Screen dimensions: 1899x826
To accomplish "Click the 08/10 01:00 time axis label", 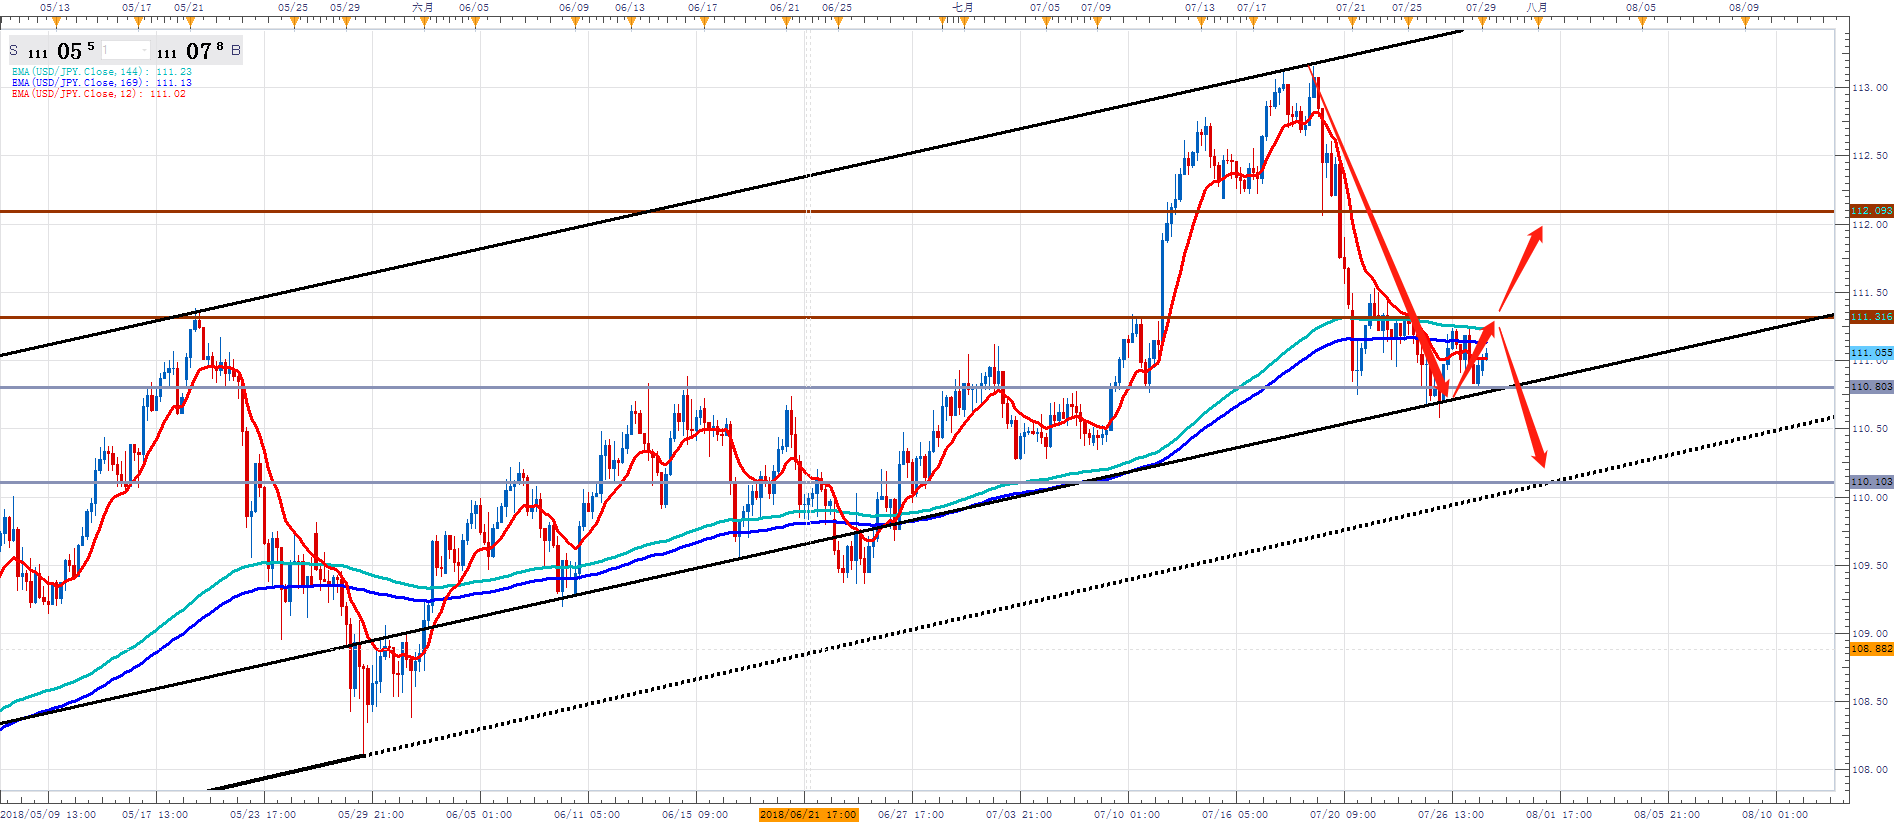I will tap(1774, 815).
